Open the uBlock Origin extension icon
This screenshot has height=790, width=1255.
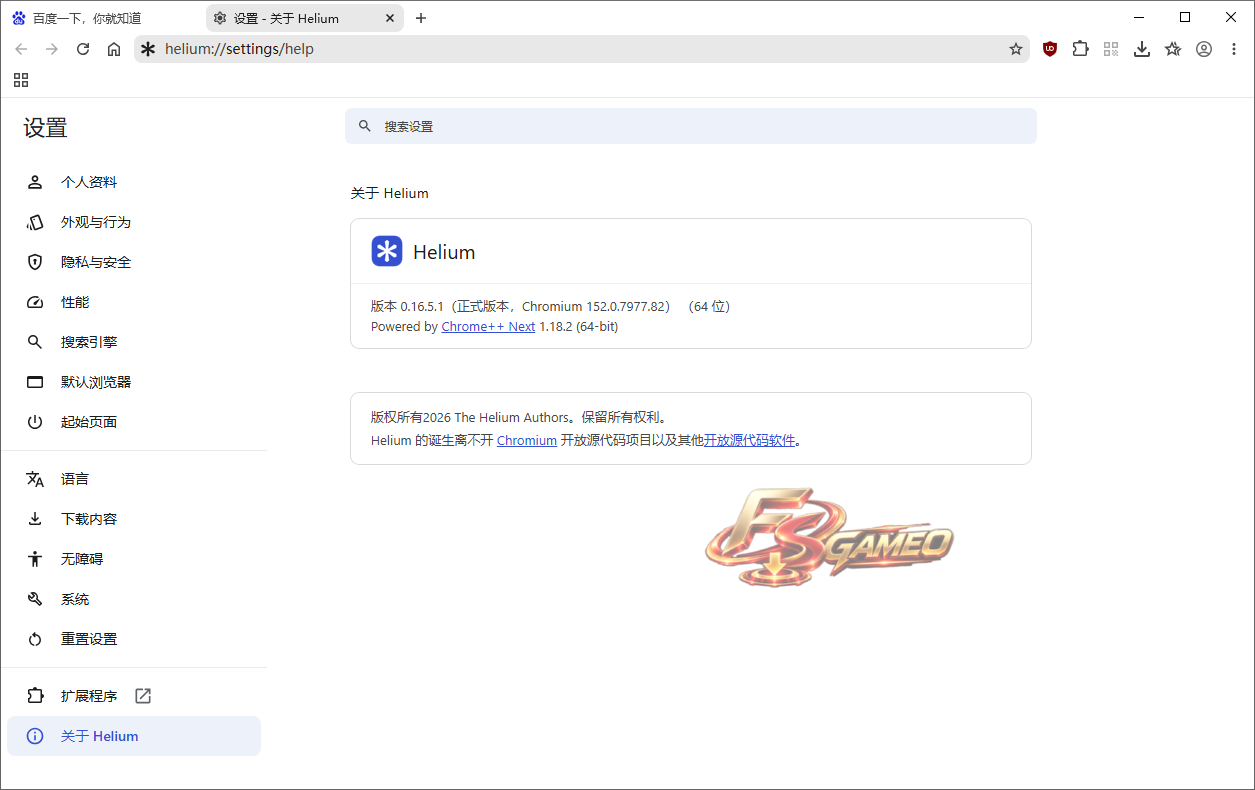(1049, 49)
